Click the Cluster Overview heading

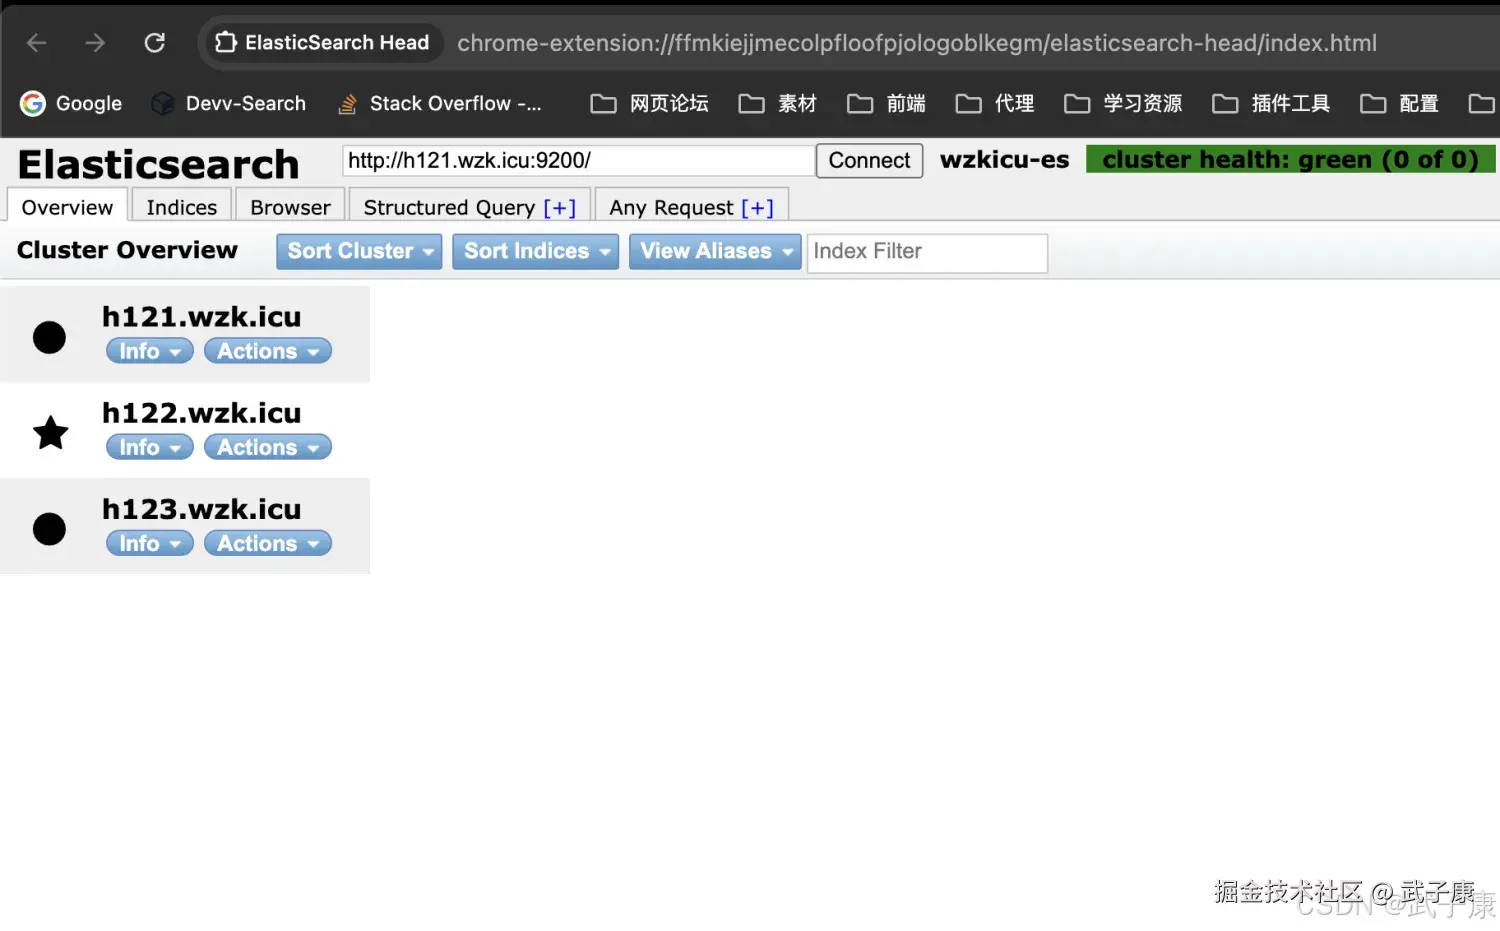pos(127,250)
